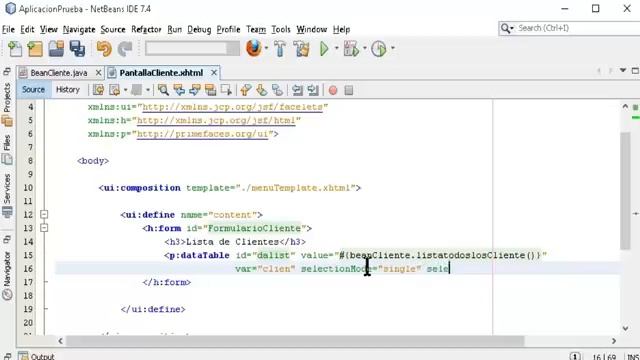
Task: Switch to BeanCliente.java tab
Action: [59, 73]
